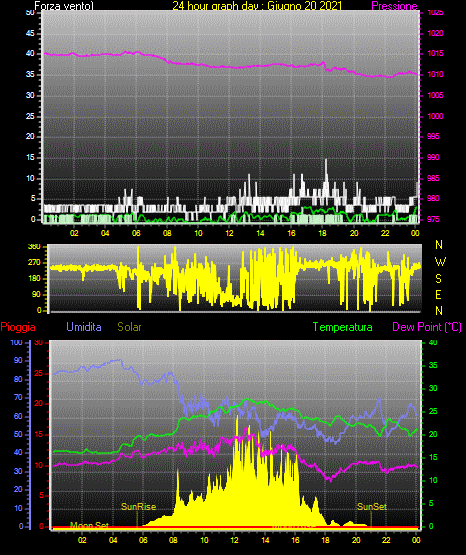
Task: Click the 45 wind axis value
Action: coord(30,34)
